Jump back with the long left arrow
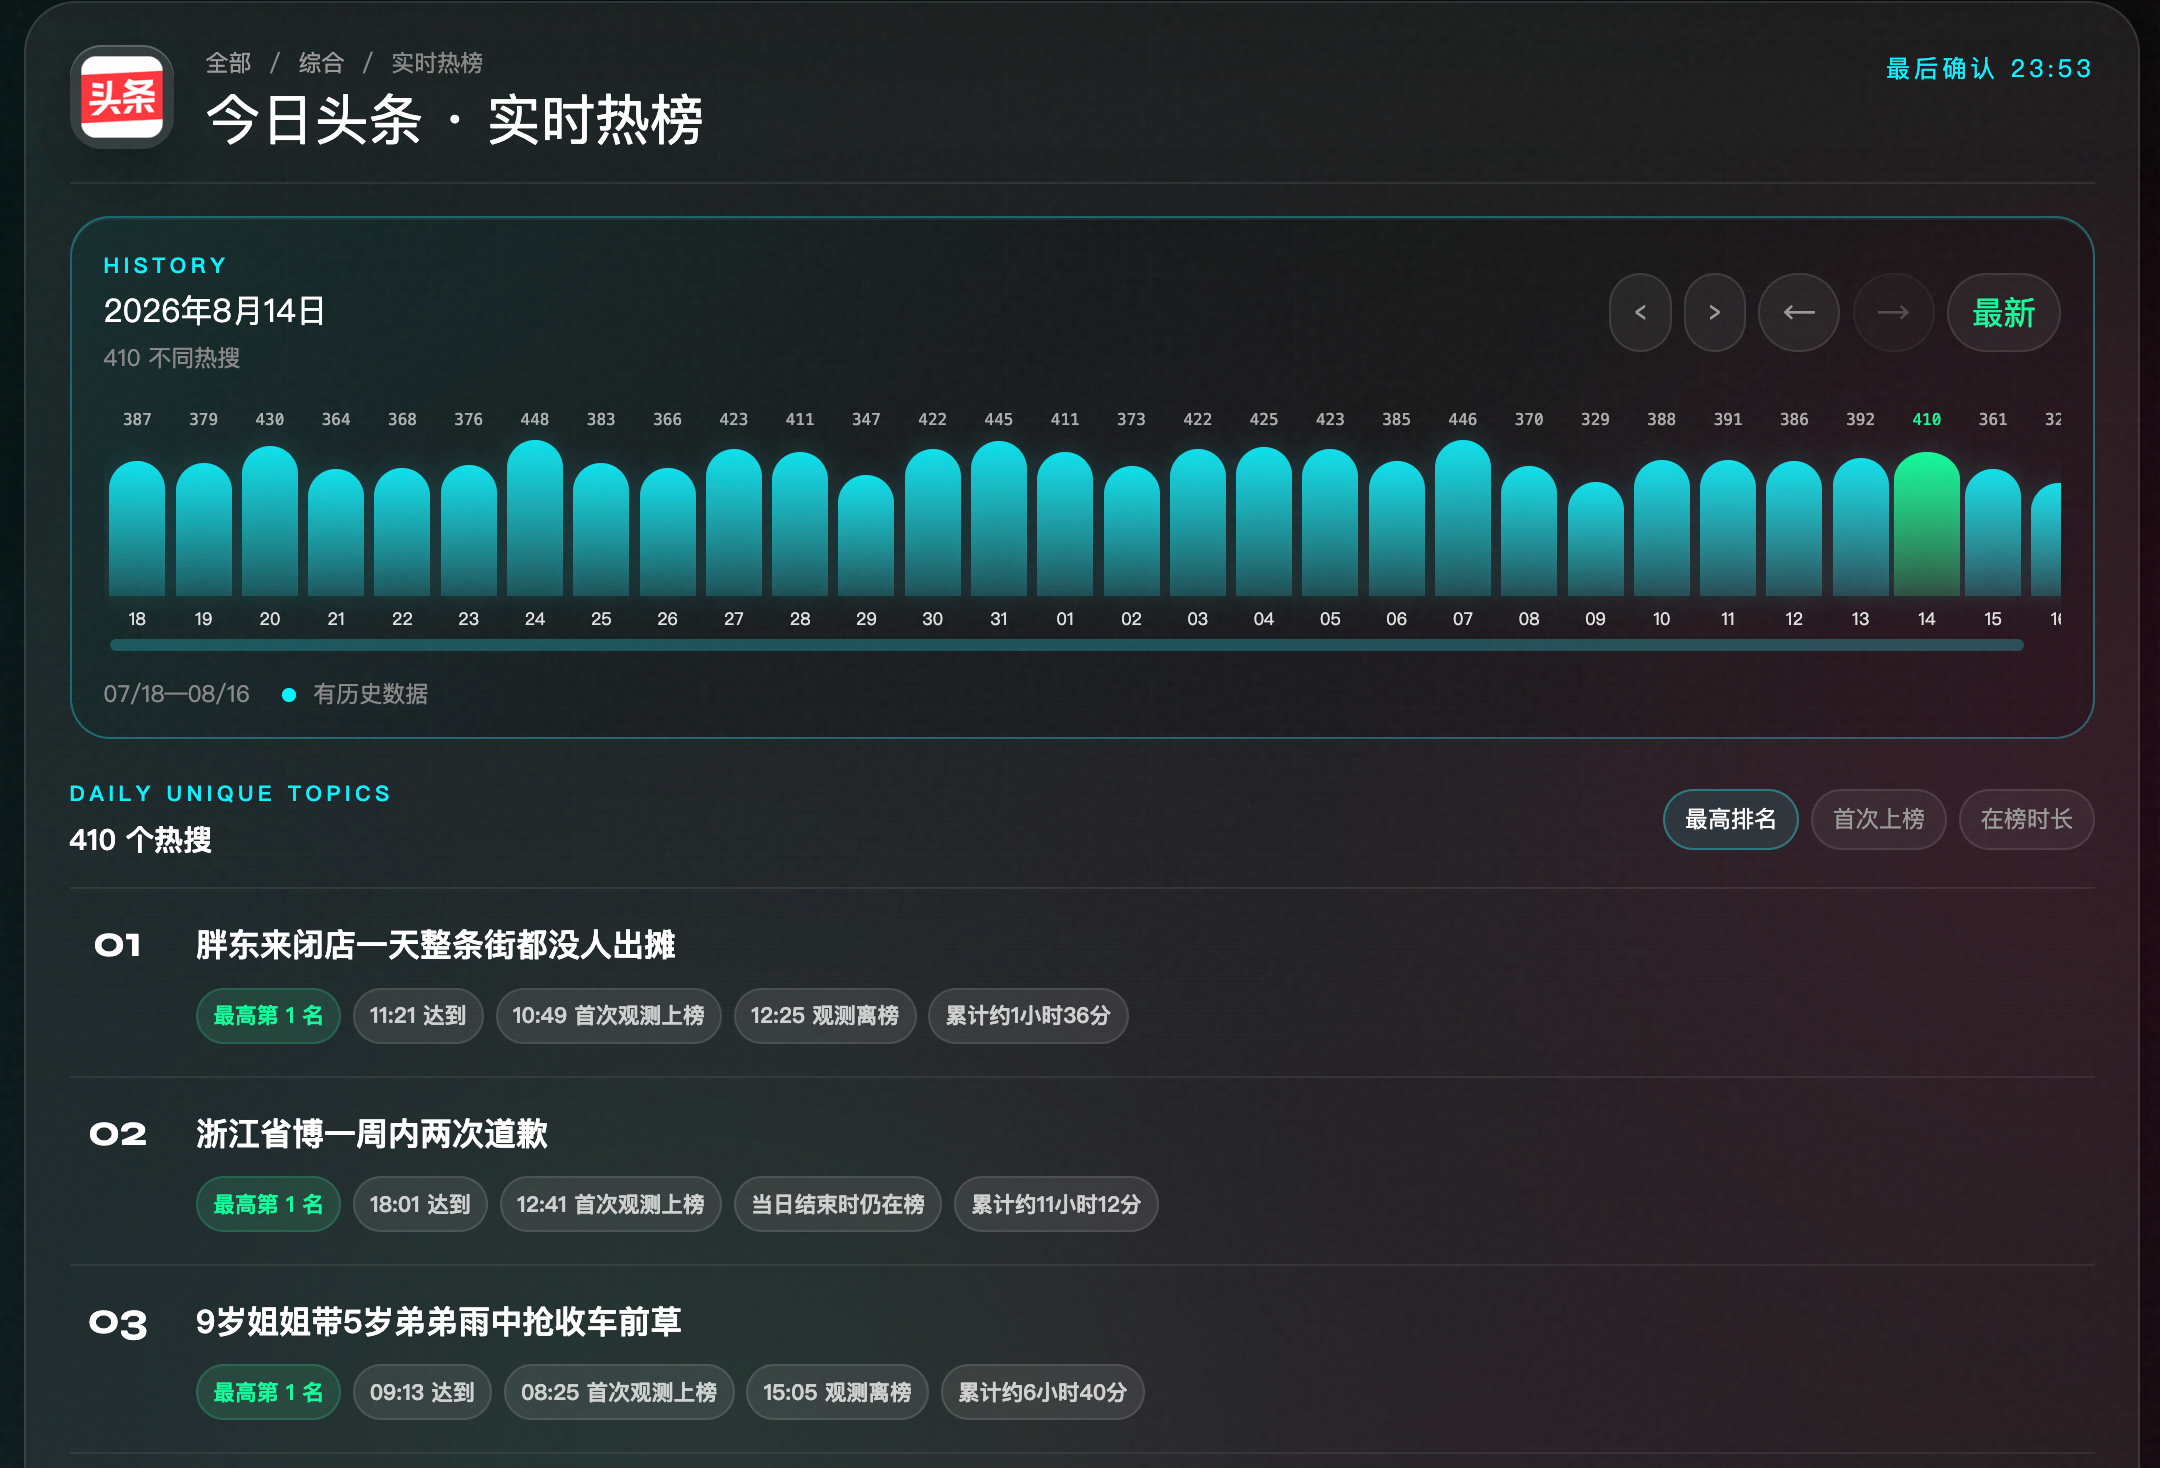2160x1468 pixels. pos(1799,313)
